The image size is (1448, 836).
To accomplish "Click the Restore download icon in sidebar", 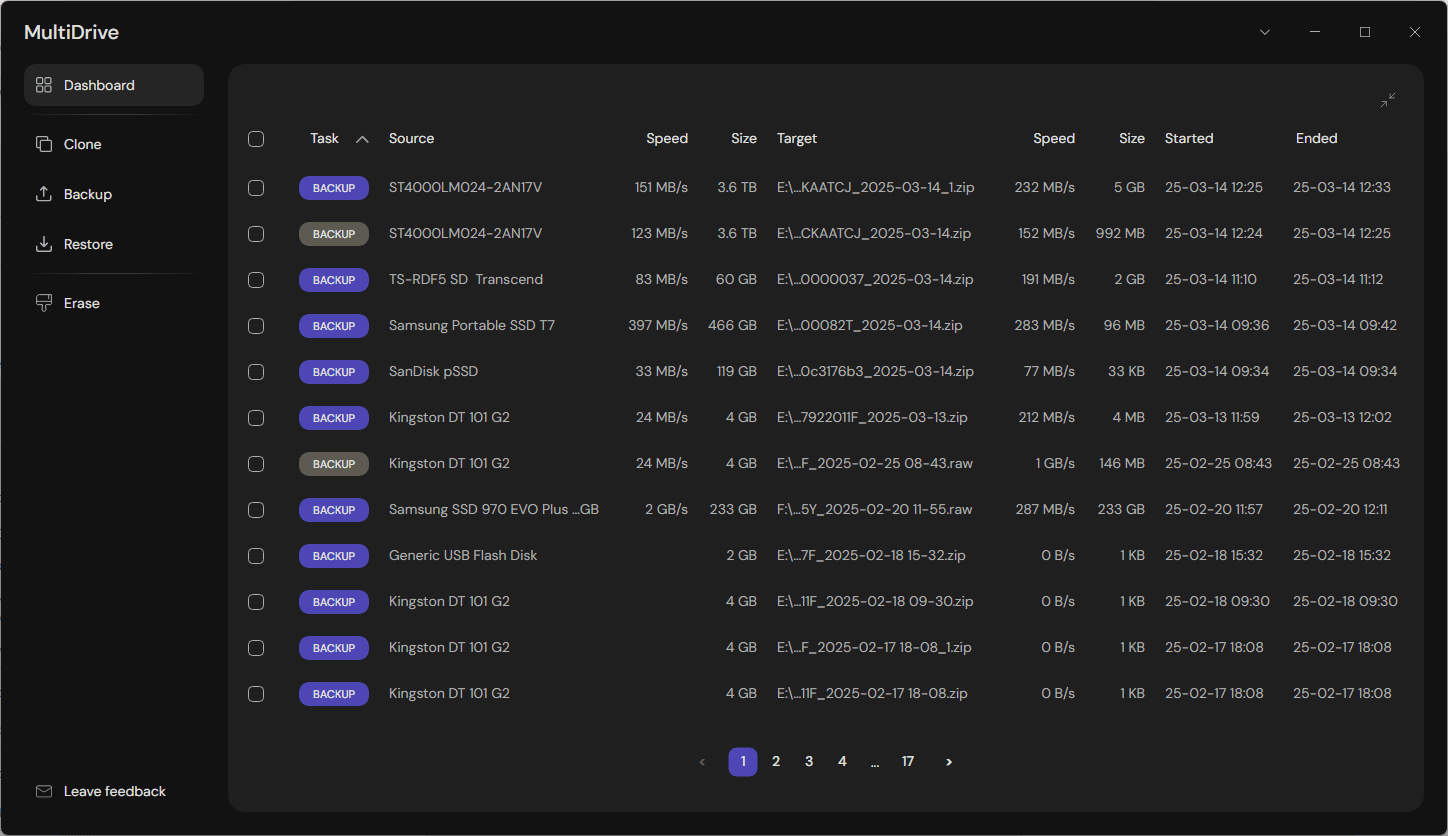I will pos(44,244).
